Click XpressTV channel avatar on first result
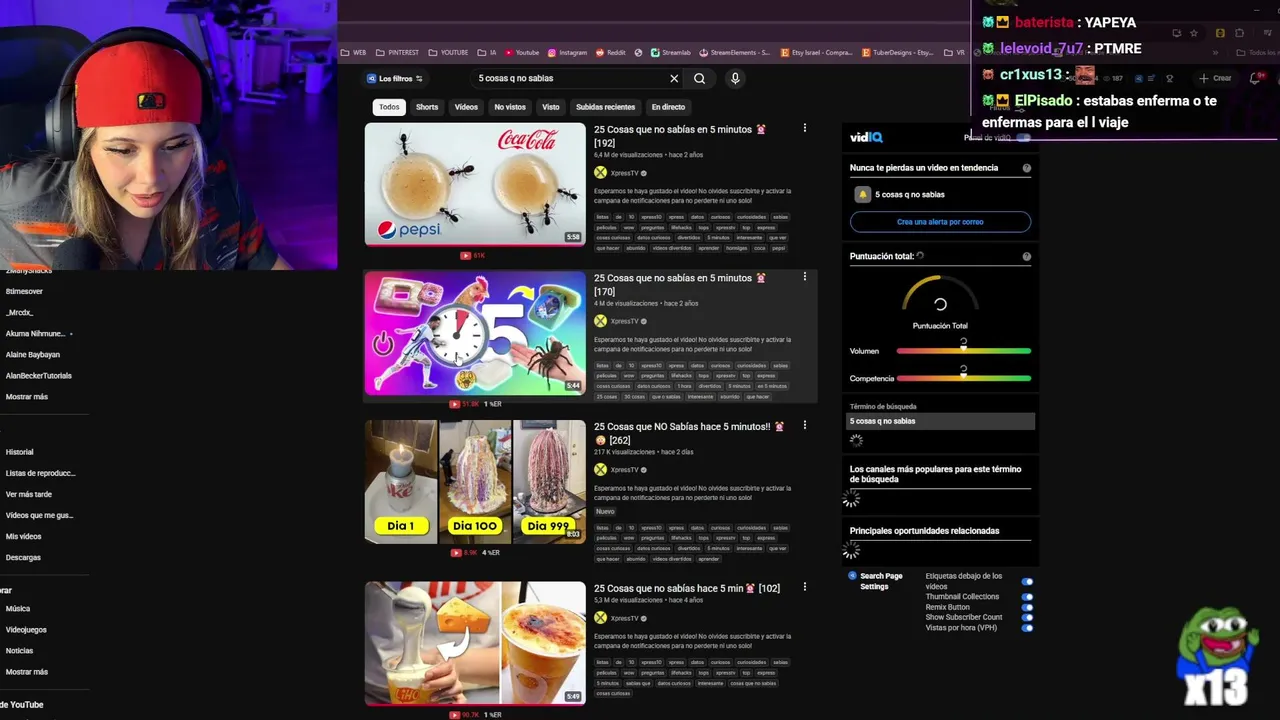The width and height of the screenshot is (1280, 720). 600,173
